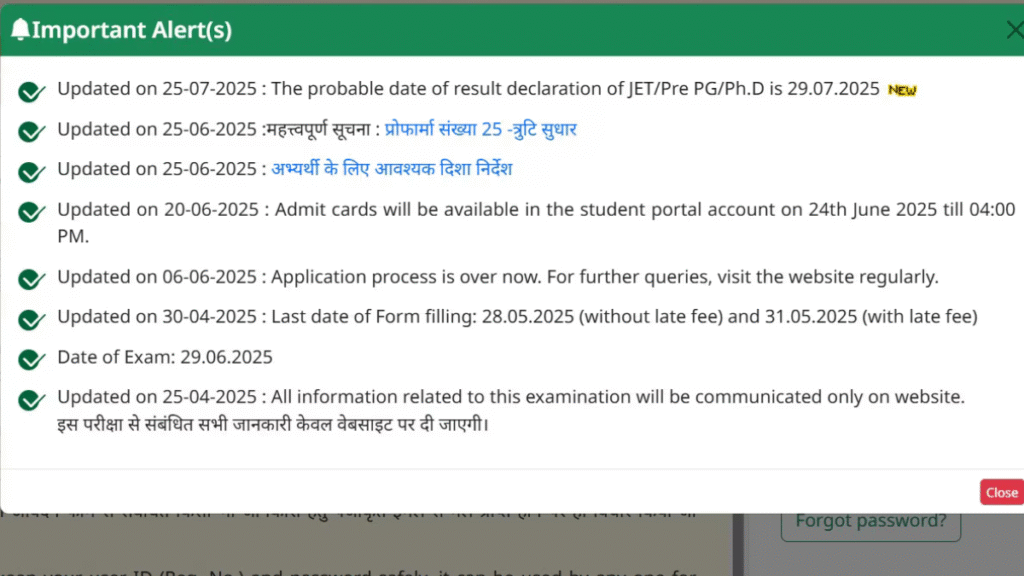This screenshot has width=1024, height=576.
Task: Click the Important Alert(s) header title
Action: tap(132, 30)
